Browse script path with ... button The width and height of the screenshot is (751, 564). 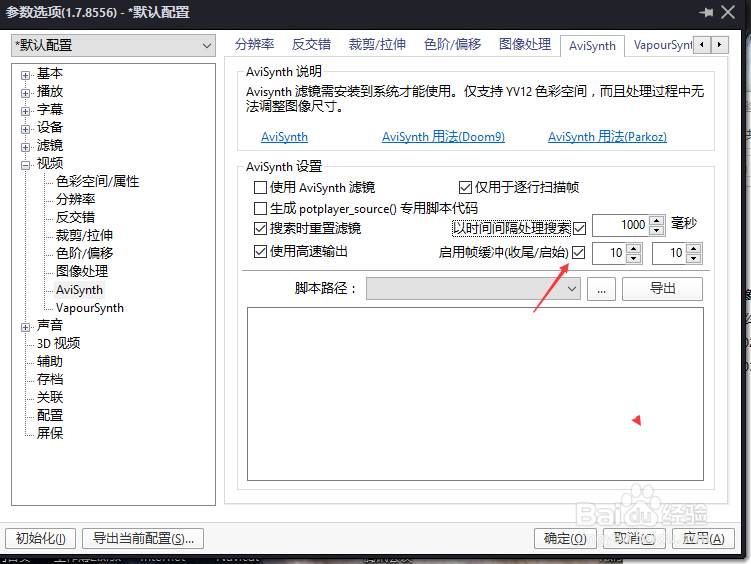click(602, 289)
